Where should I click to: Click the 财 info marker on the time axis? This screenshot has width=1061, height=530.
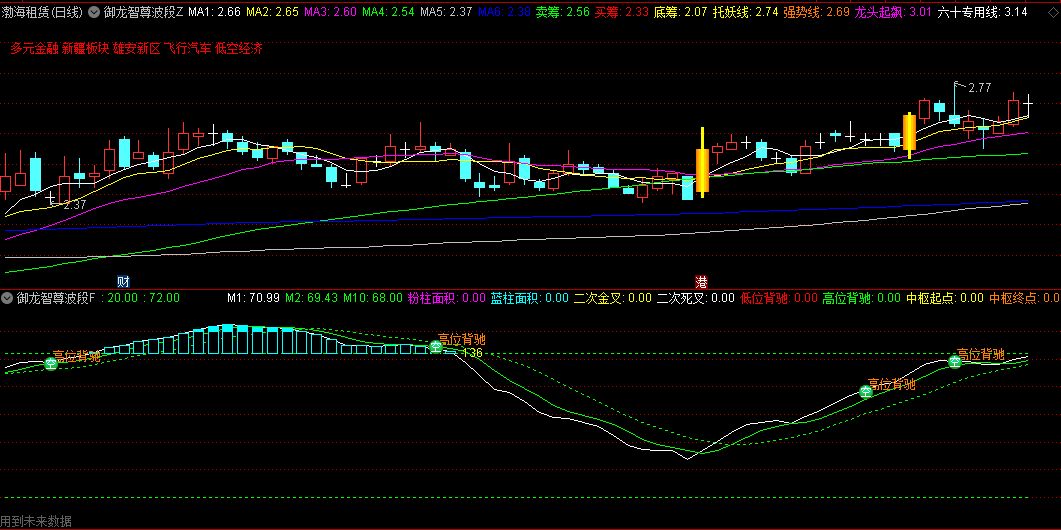tap(123, 282)
